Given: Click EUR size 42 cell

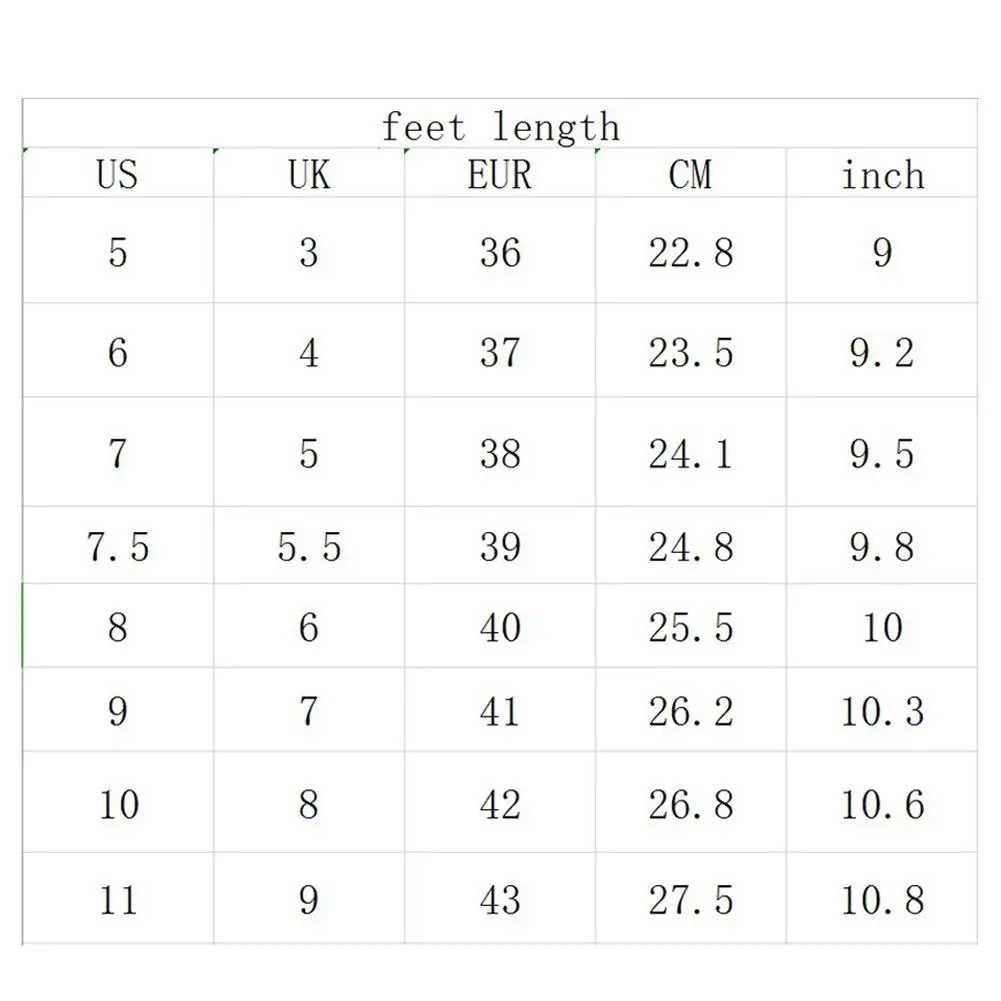Looking at the screenshot, I should 500,804.
